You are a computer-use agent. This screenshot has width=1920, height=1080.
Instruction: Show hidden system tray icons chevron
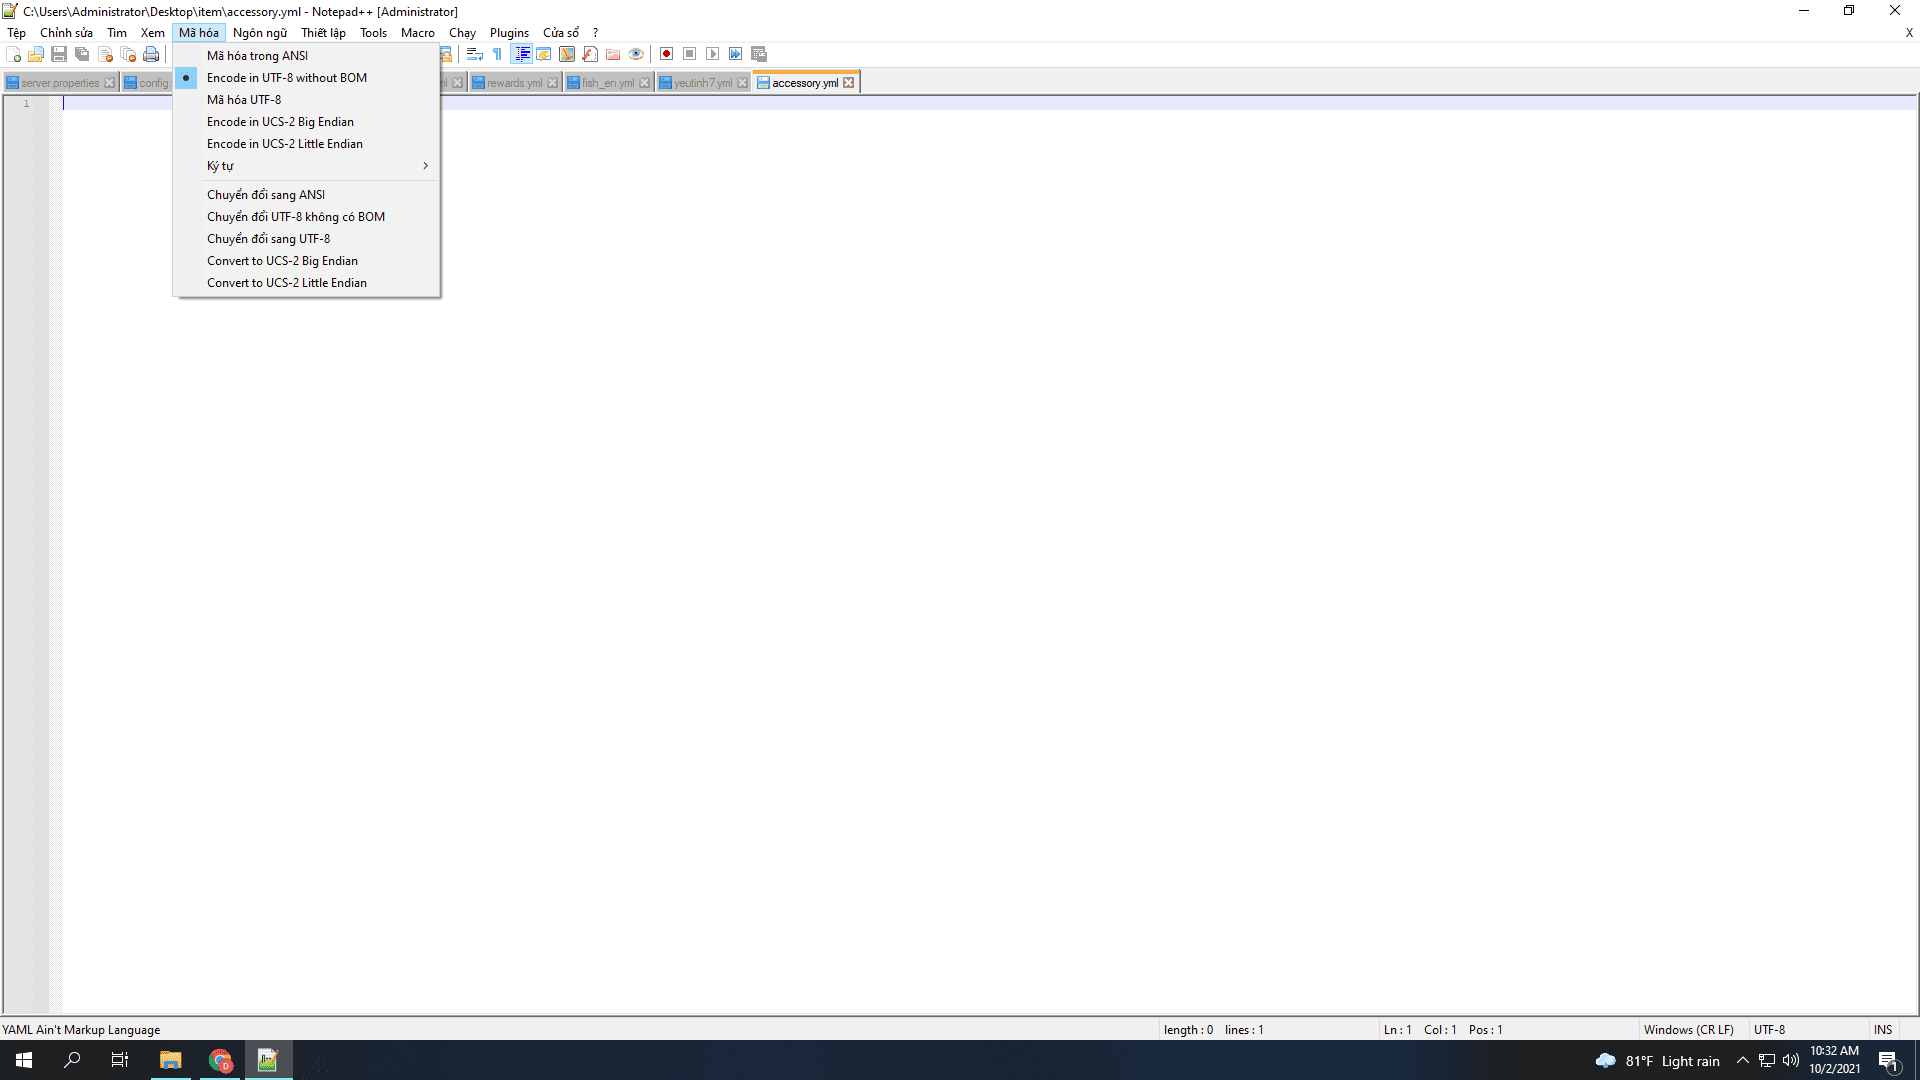[1743, 1061]
